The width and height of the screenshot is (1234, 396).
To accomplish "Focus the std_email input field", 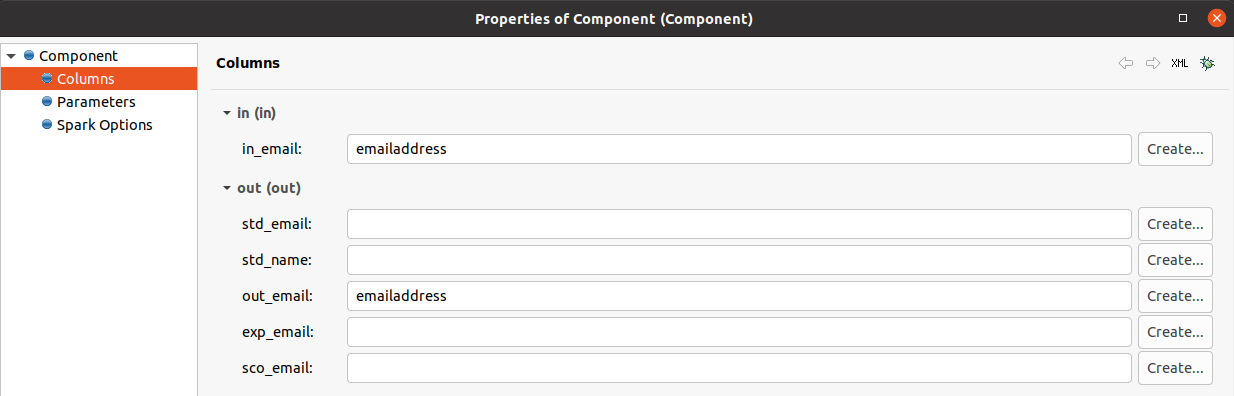I will pos(739,224).
